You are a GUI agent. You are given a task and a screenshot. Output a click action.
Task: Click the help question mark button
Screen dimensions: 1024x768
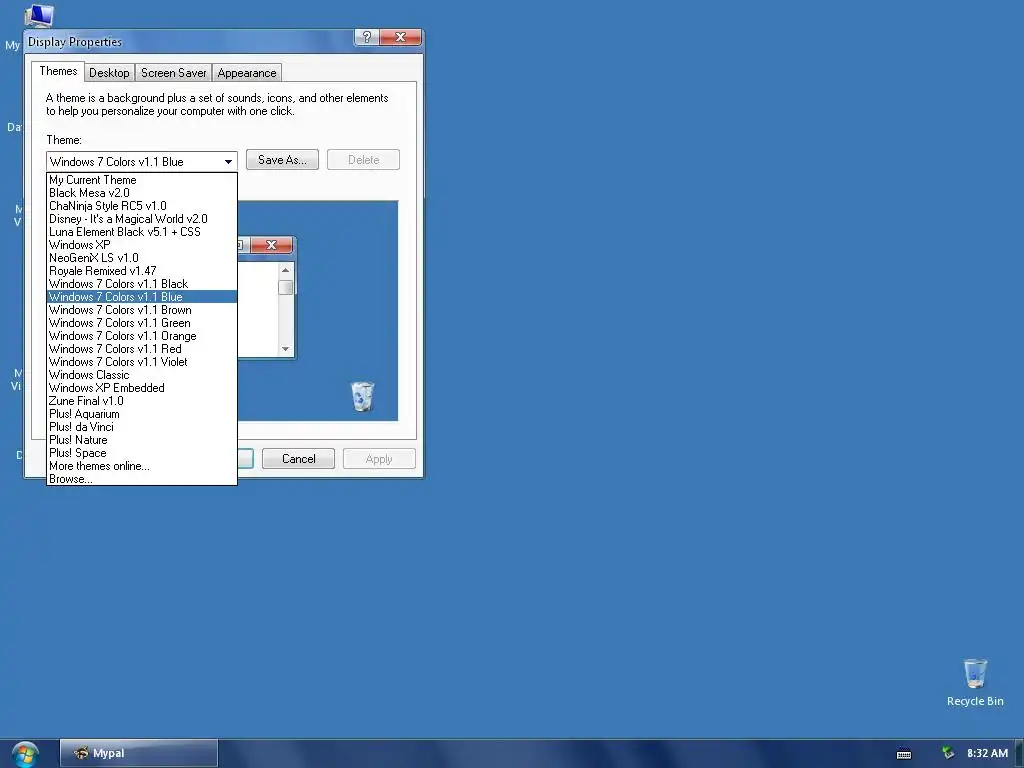pyautogui.click(x=366, y=37)
